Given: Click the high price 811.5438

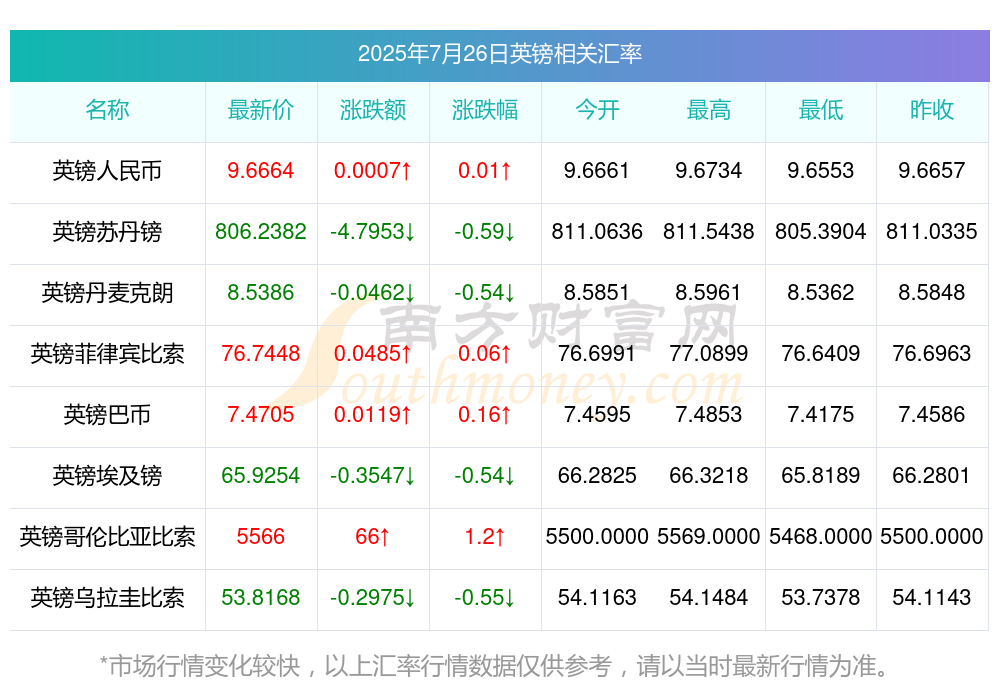Looking at the screenshot, I should click(709, 231).
